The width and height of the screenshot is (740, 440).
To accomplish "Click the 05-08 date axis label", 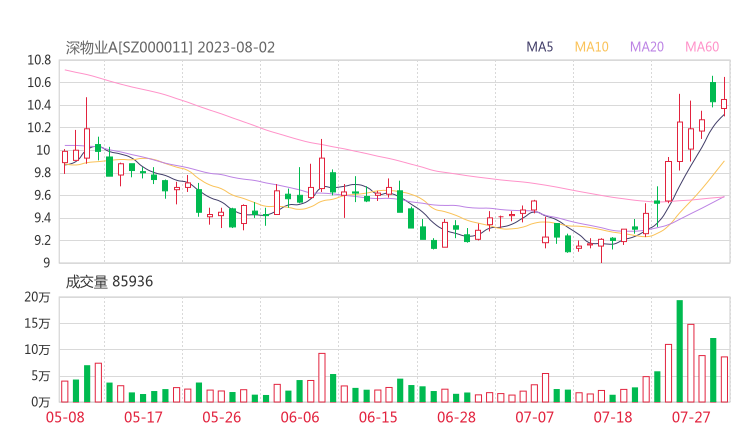I will pyautogui.click(x=65, y=417).
